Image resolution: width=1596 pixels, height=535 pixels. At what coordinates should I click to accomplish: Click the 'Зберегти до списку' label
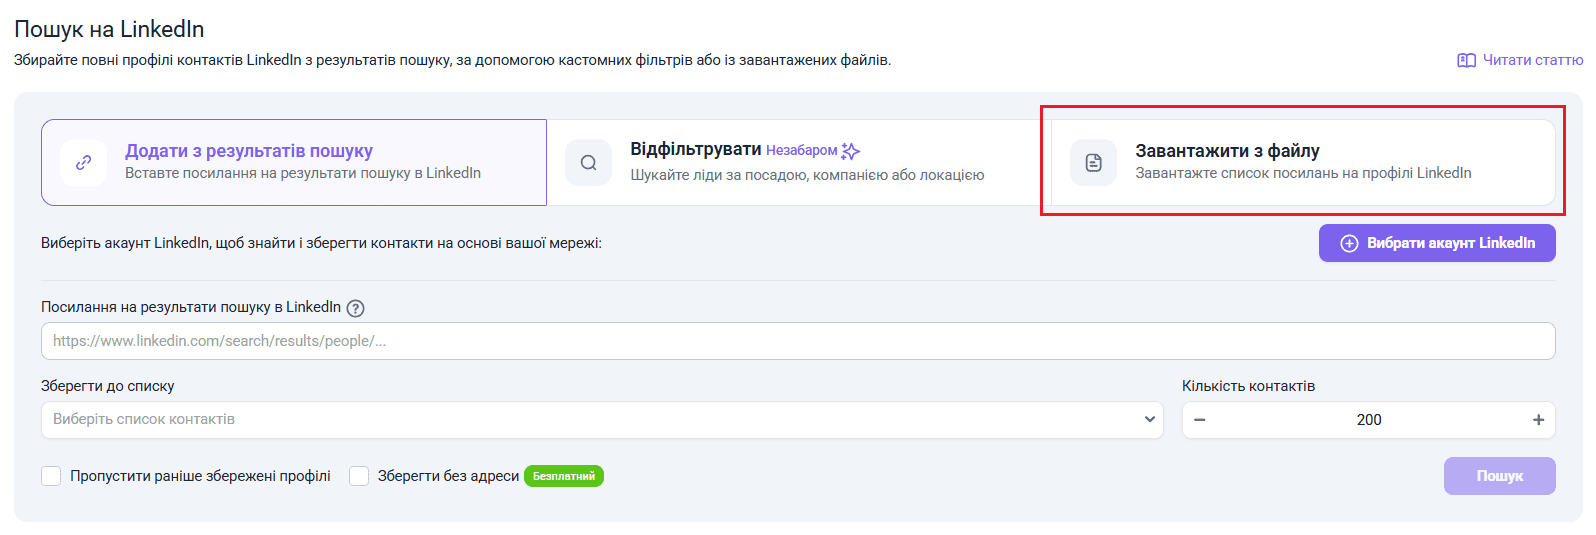click(108, 386)
